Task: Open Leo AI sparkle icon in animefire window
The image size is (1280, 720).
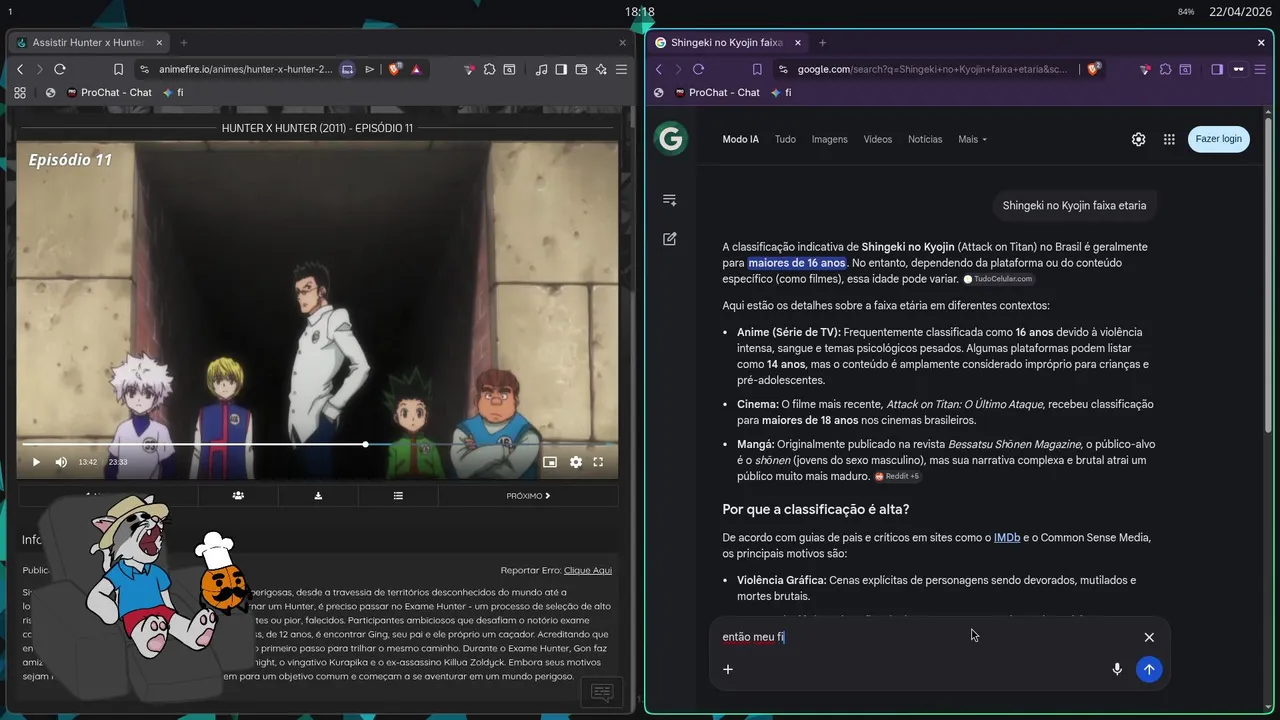Action: click(601, 69)
